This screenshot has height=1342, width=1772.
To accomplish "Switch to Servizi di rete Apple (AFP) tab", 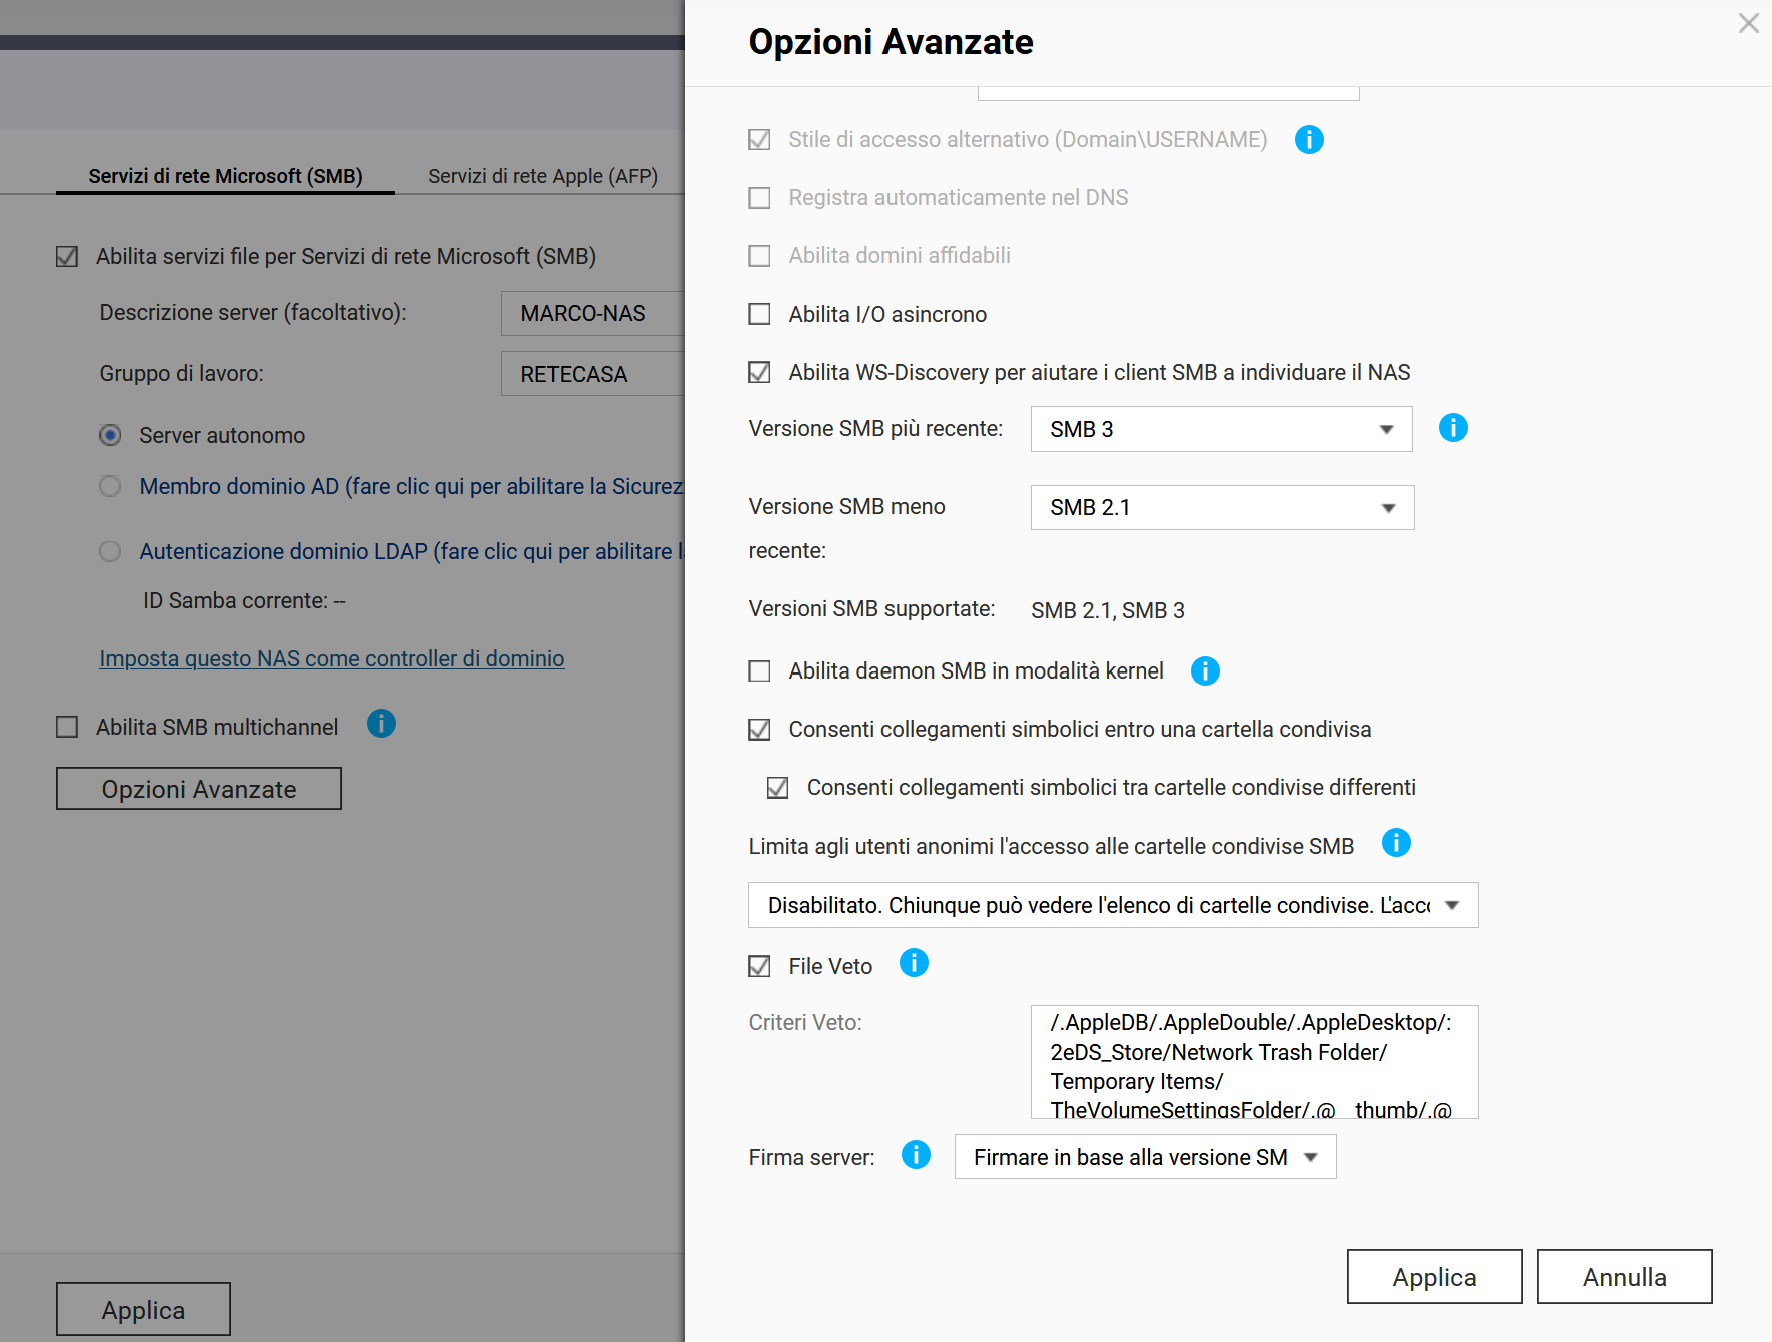I will coord(542,176).
